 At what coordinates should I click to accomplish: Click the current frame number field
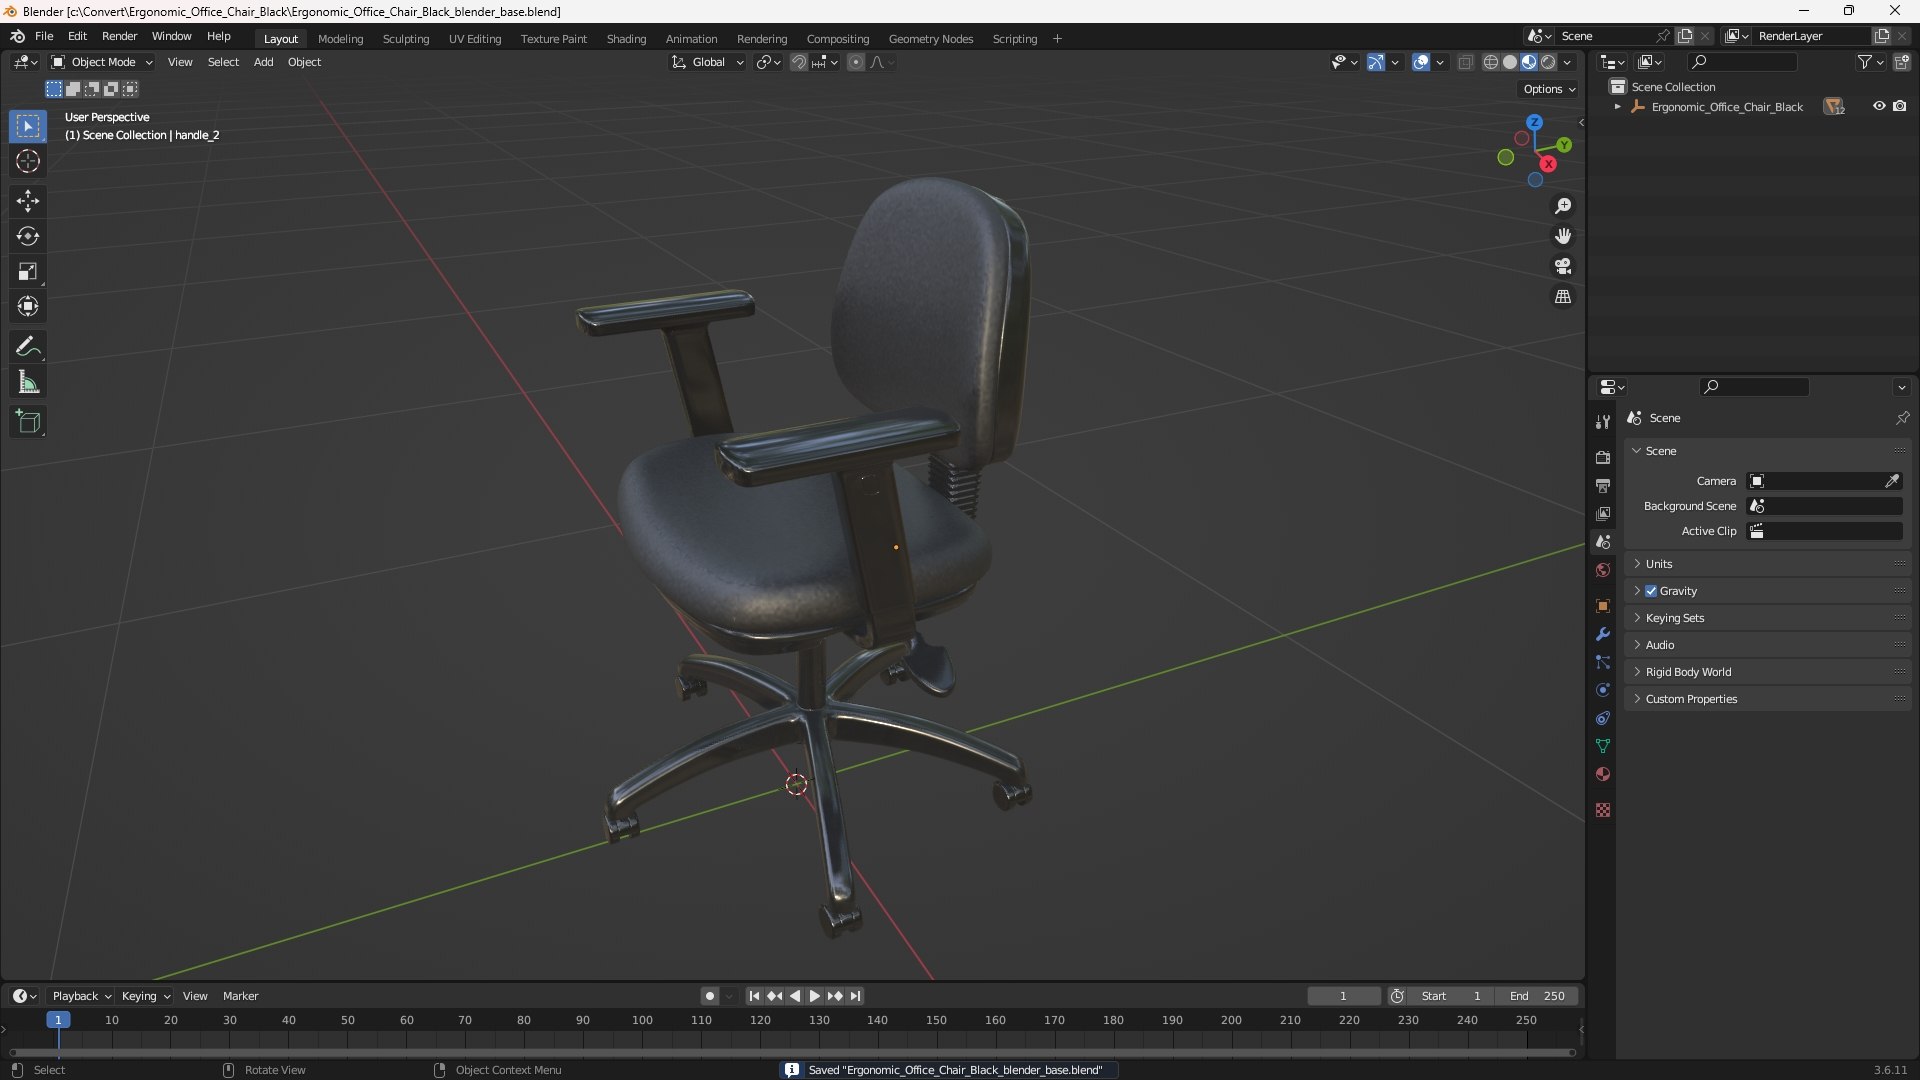1343,996
